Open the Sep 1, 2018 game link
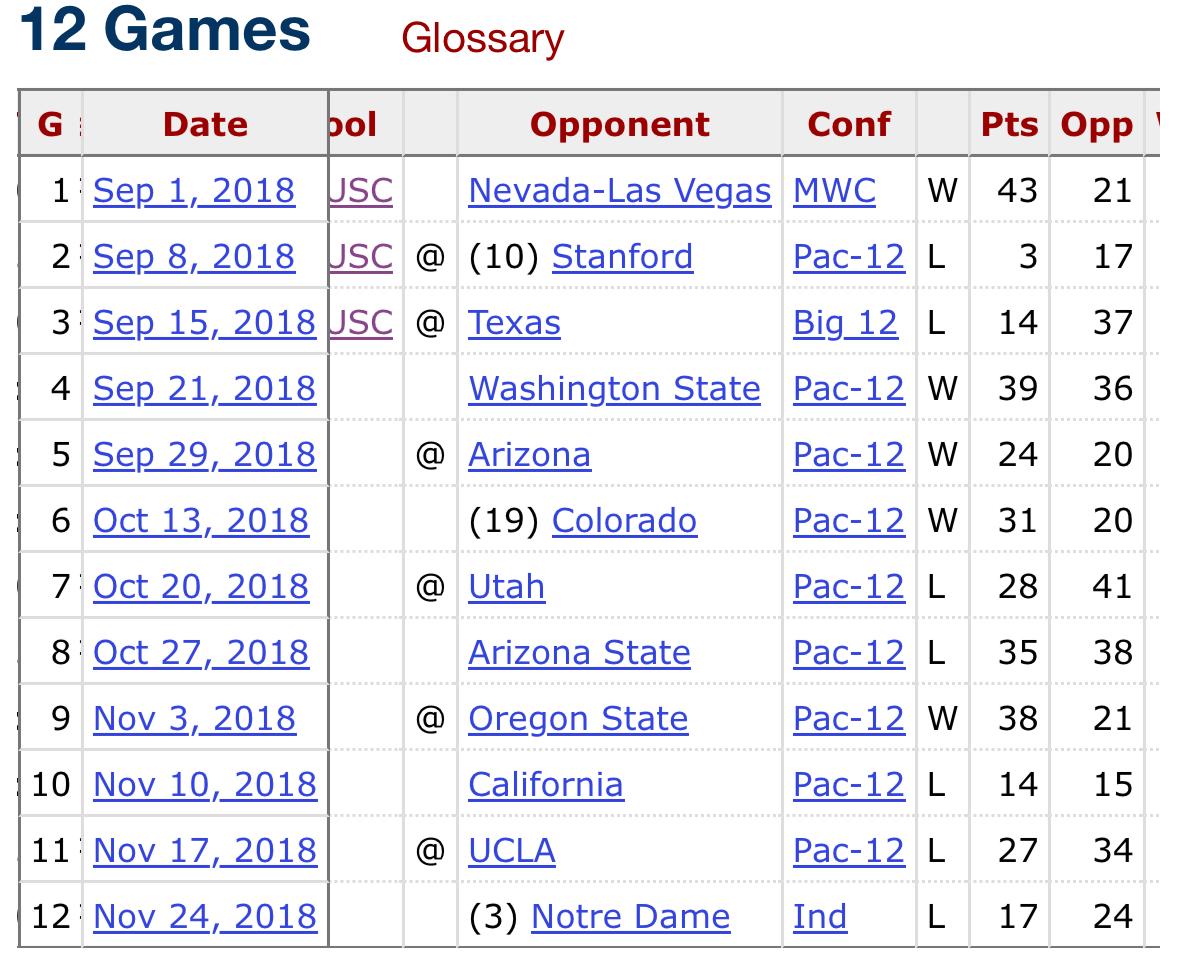 click(194, 190)
